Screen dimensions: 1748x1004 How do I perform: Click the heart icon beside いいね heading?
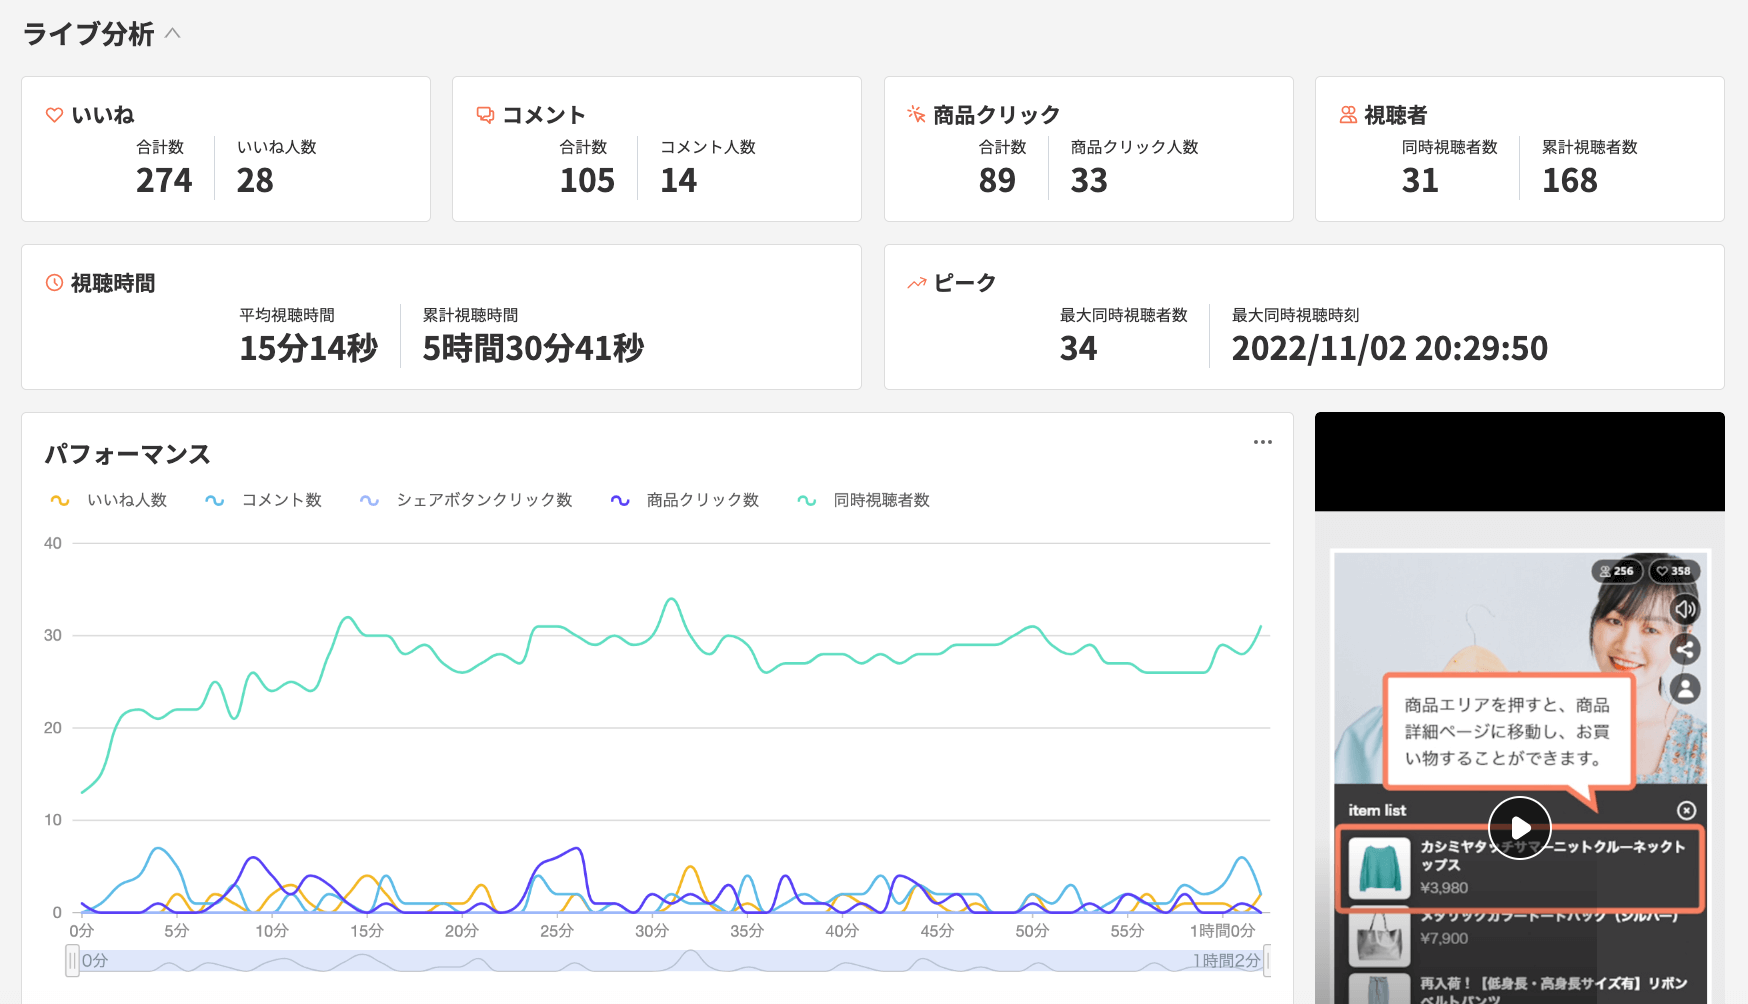pyautogui.click(x=55, y=115)
